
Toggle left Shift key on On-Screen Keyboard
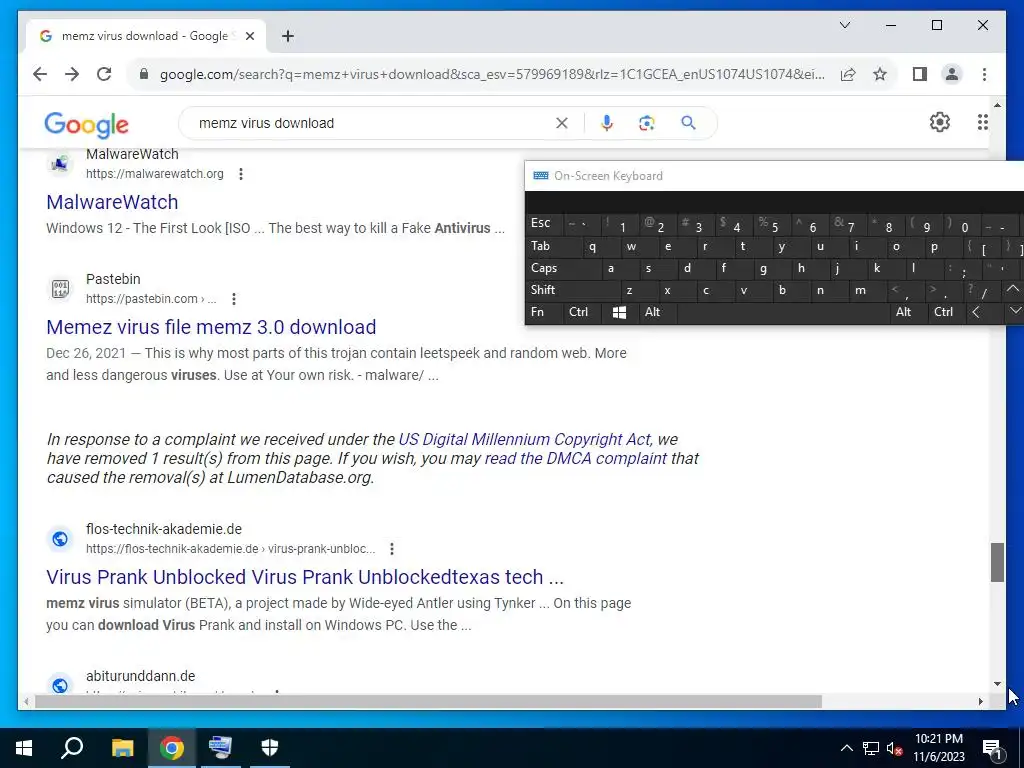click(573, 289)
